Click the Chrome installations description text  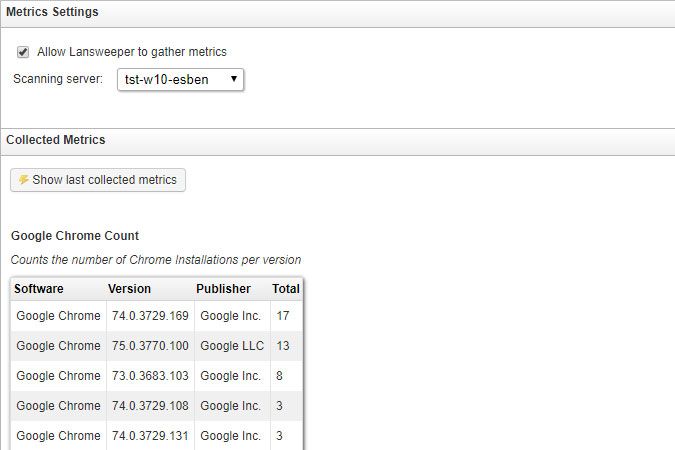tap(156, 260)
